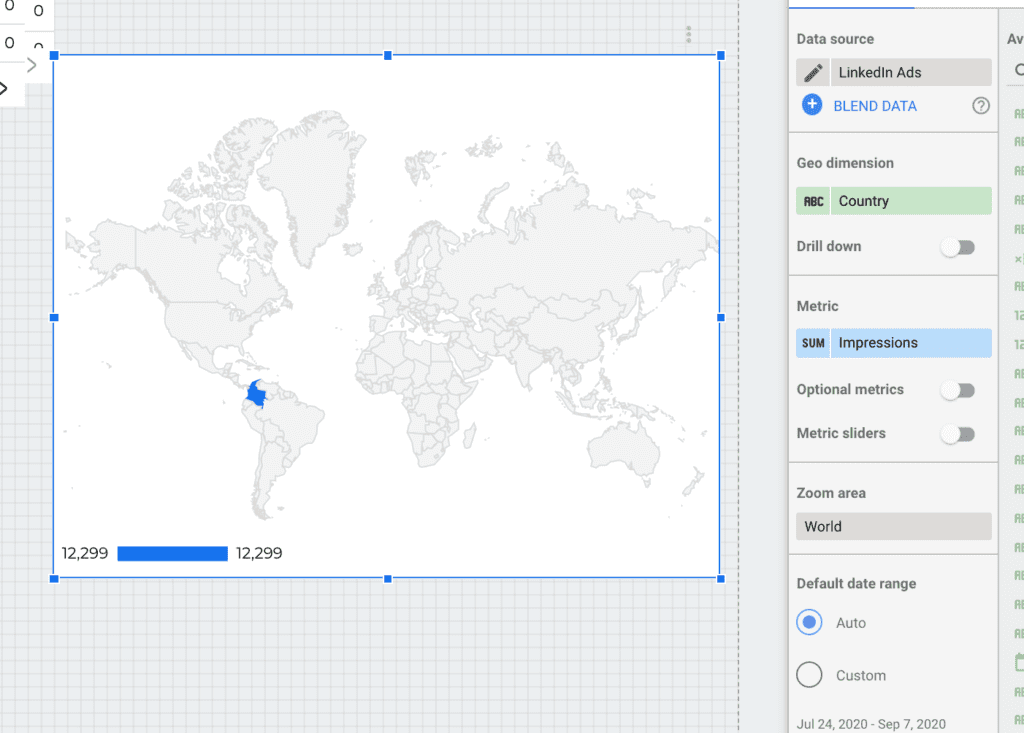The height and width of the screenshot is (733, 1024).
Task: Turn on the Metric sliders switch
Action: 957,434
